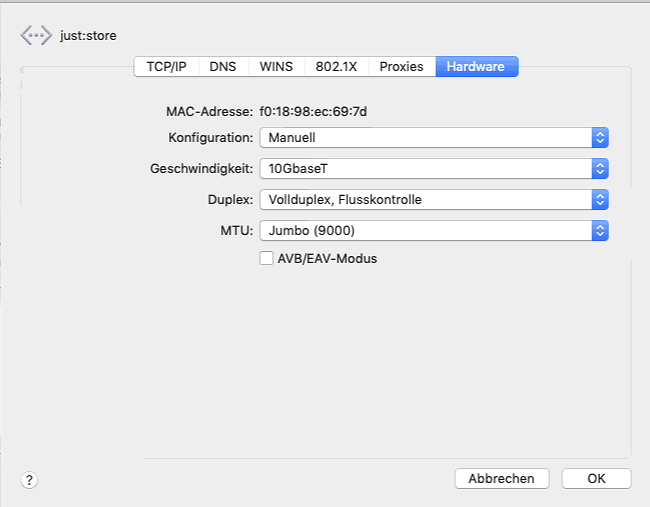The width and height of the screenshot is (650, 507).
Task: Click the just:store network interface icon
Action: (36, 35)
